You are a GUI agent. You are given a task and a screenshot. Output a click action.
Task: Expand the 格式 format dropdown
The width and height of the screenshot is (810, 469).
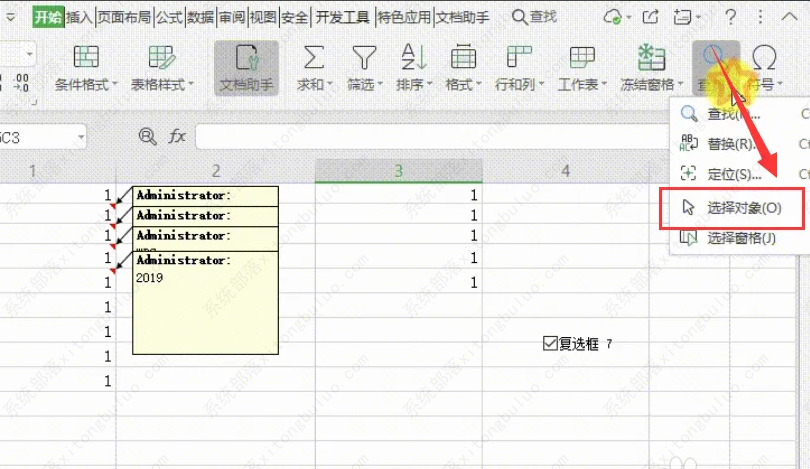coord(462,85)
